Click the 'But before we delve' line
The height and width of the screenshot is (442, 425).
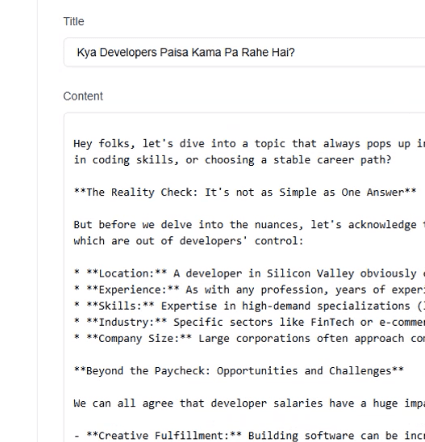click(249, 225)
